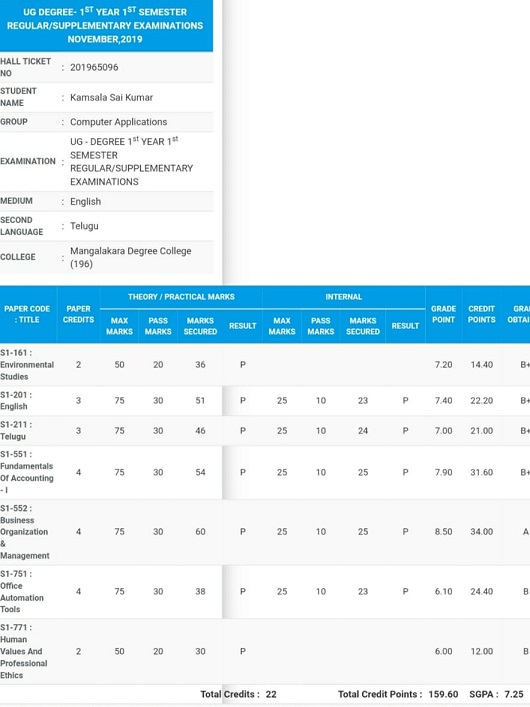The height and width of the screenshot is (707, 530).
Task: Click the Credit Points column header
Action: (x=481, y=314)
